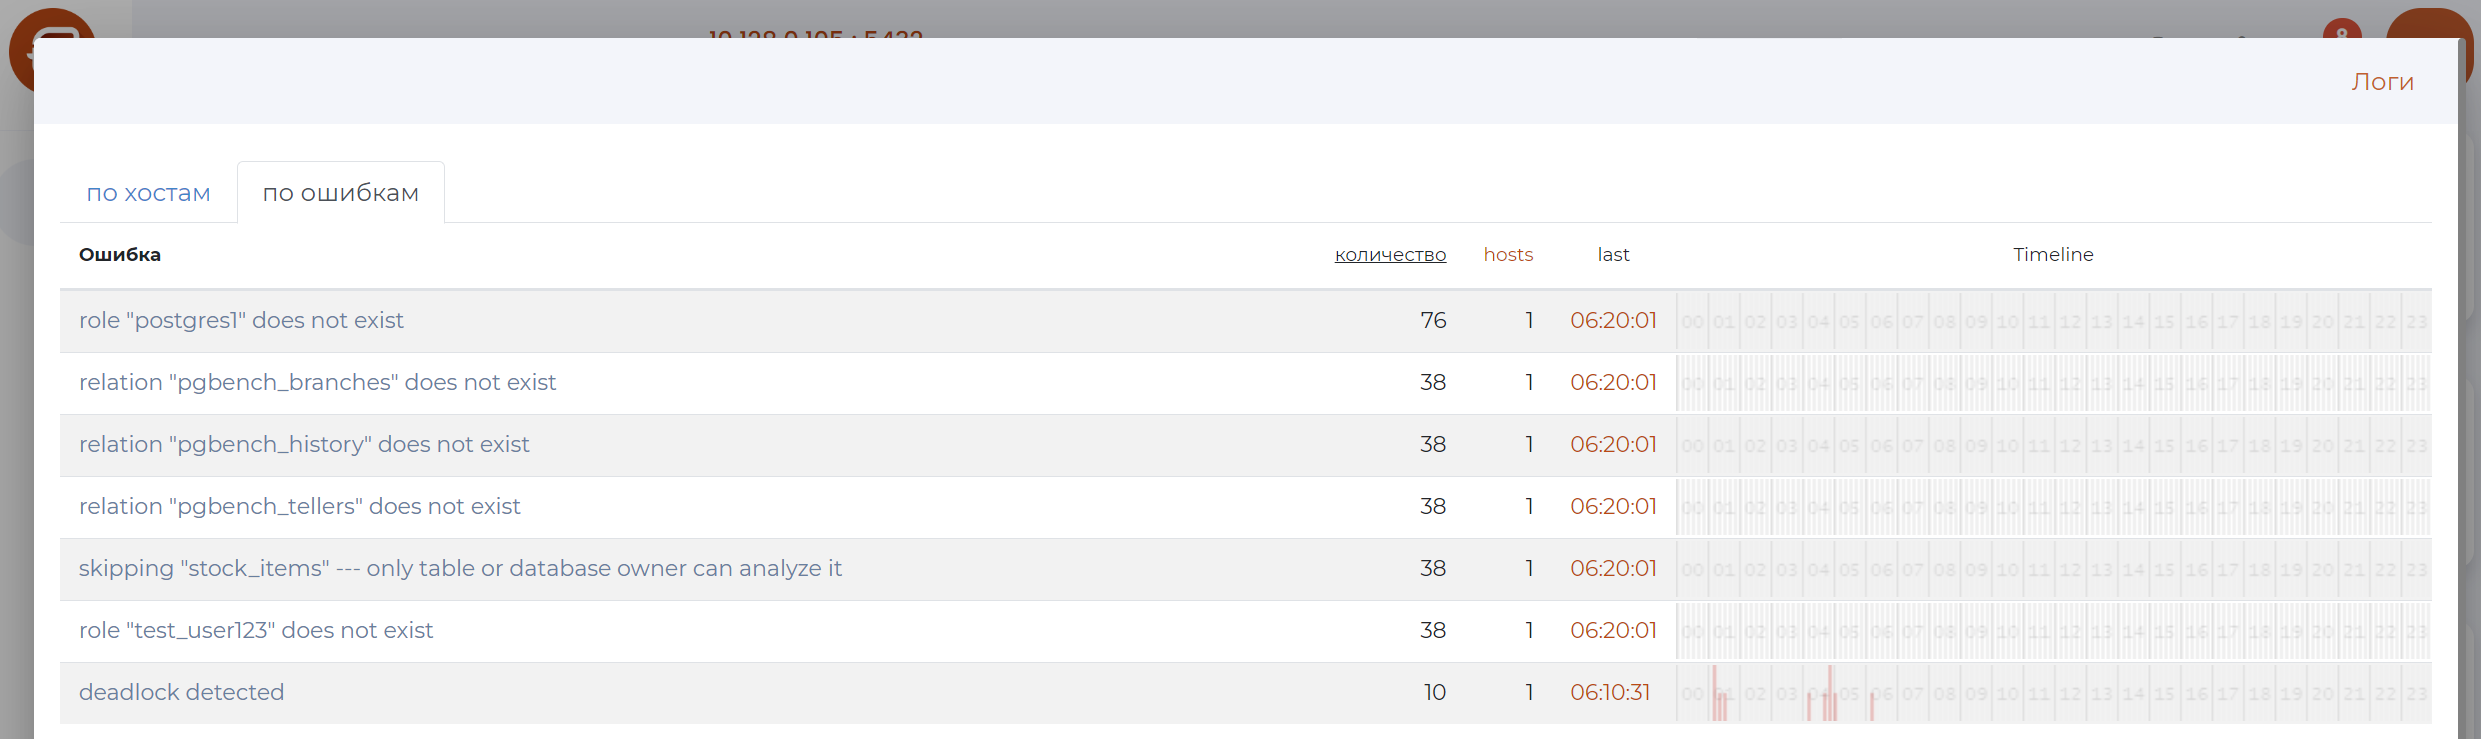Open role "postgres1" does not exist error
Screen dimensions: 2481x739
241,321
